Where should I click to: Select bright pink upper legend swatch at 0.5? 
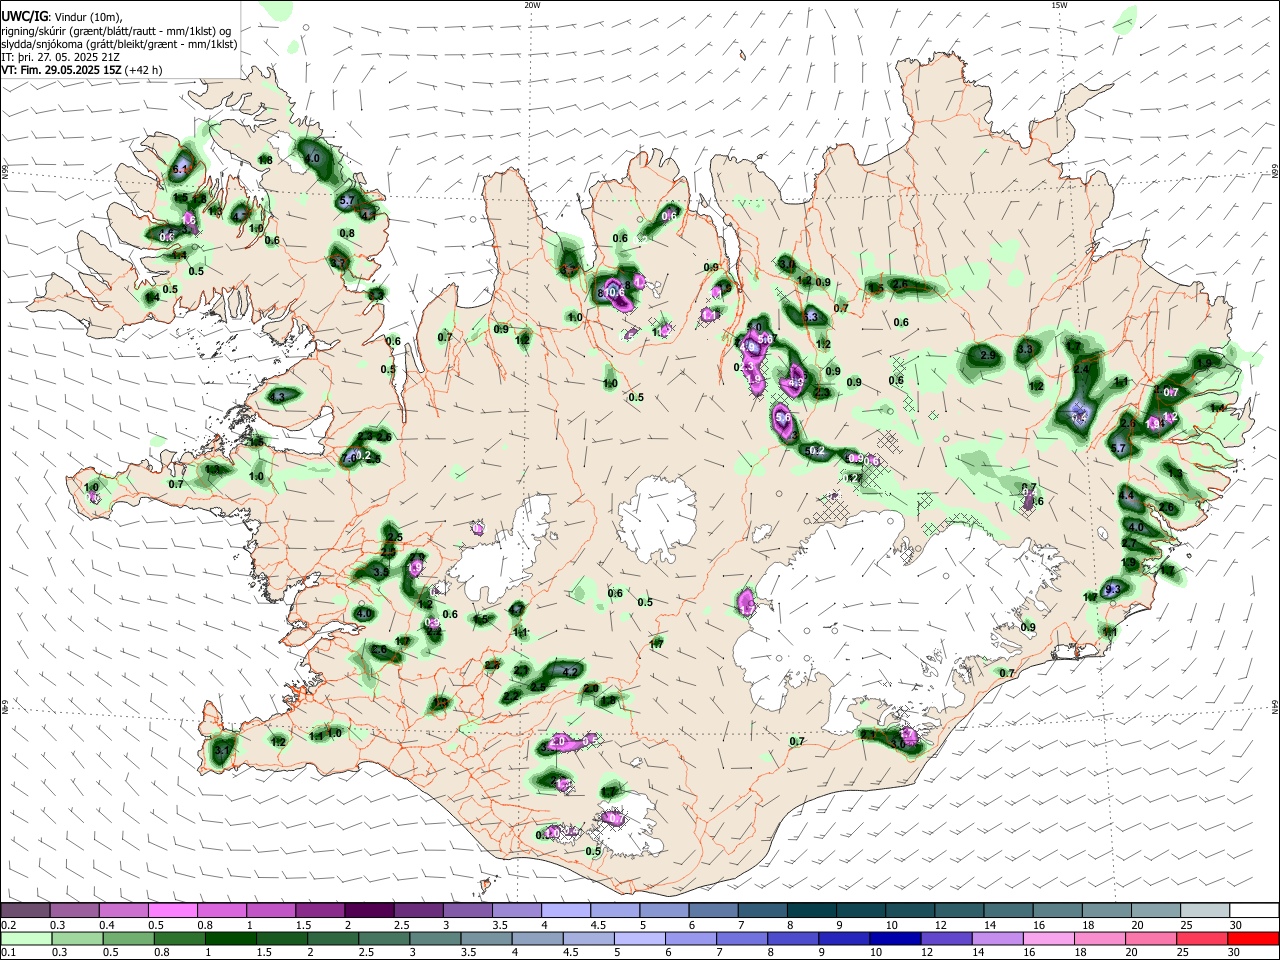click(x=173, y=911)
